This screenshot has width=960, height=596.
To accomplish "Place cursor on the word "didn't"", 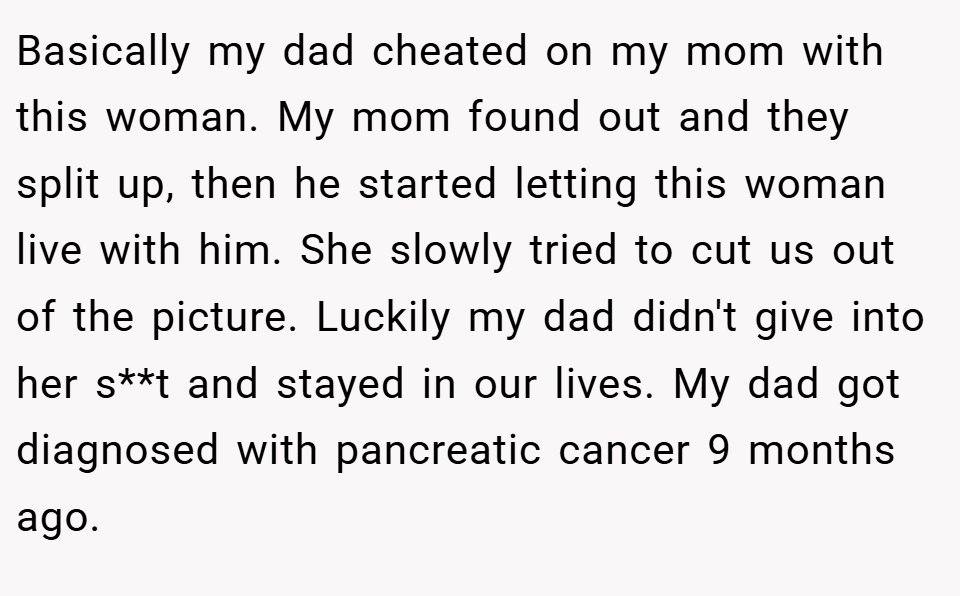I will (684, 317).
